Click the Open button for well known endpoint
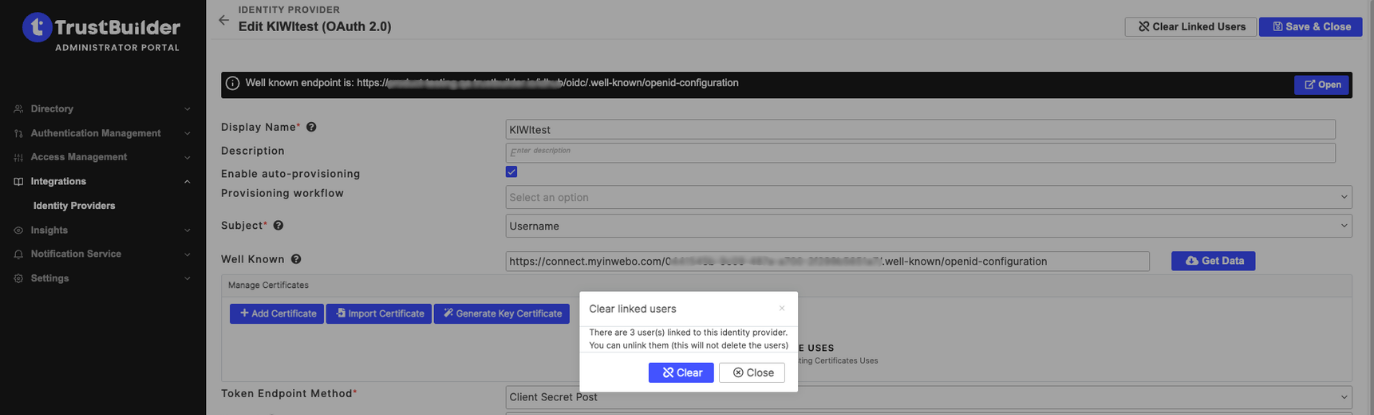 point(1321,85)
